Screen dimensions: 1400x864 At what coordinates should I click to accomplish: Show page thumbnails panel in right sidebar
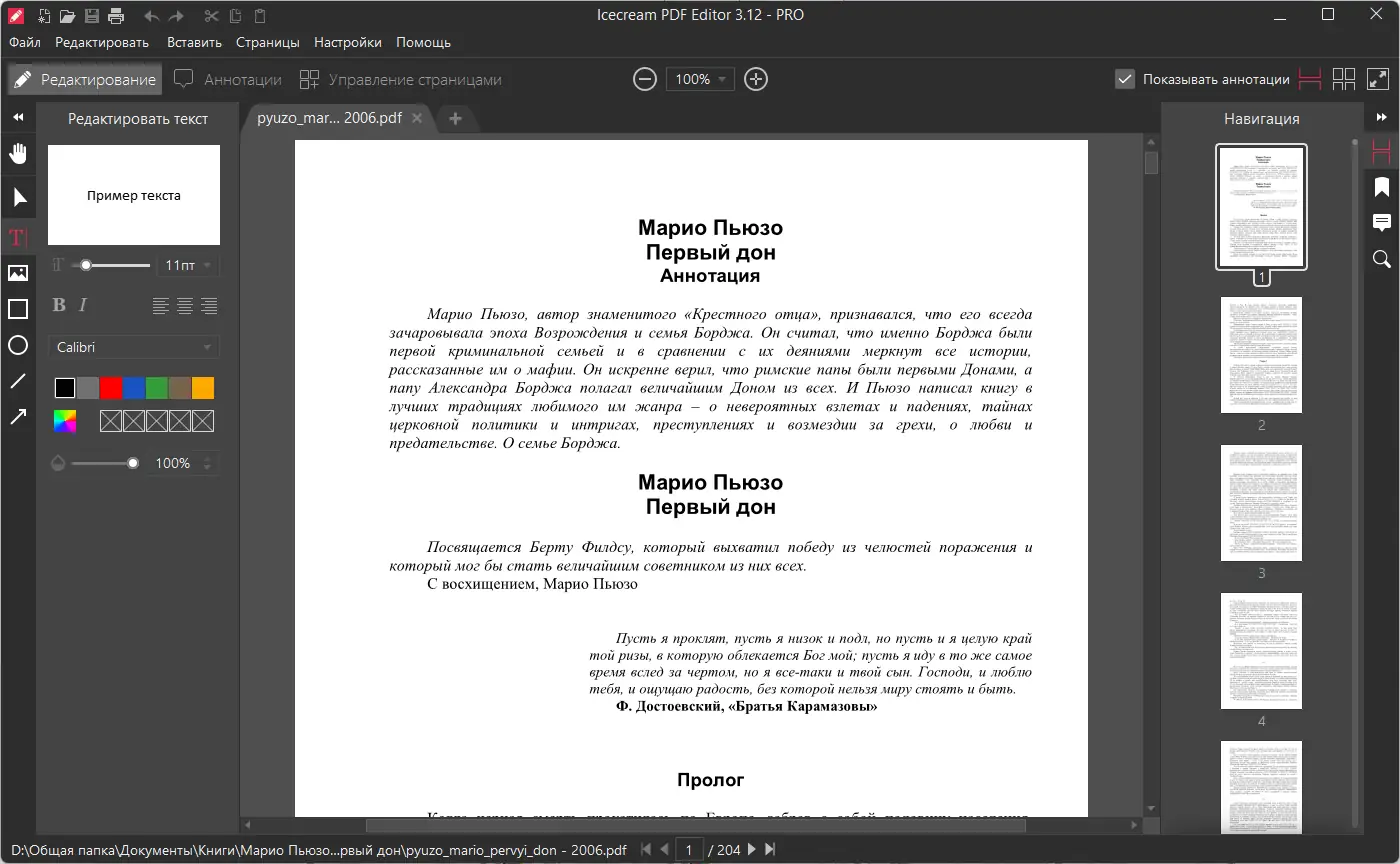point(1382,151)
